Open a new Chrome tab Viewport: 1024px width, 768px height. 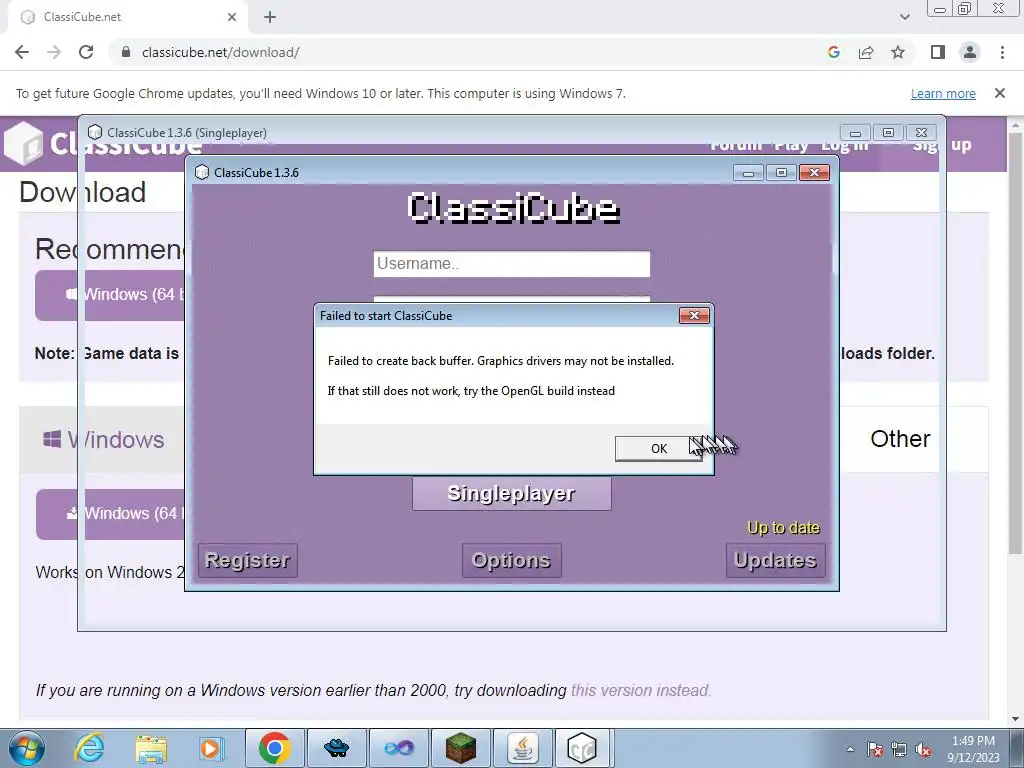[270, 17]
